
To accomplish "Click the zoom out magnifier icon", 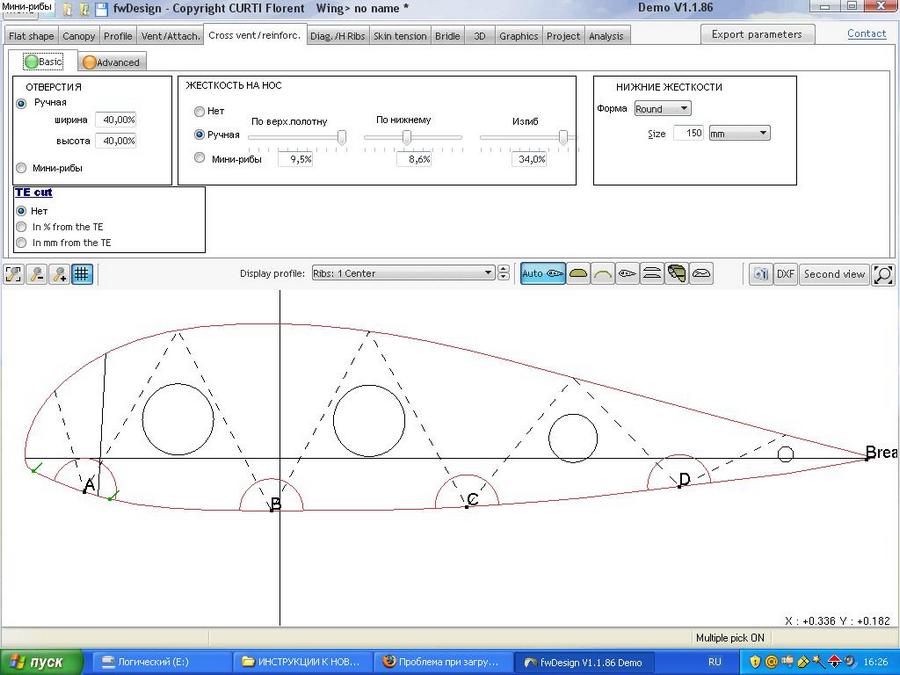I will point(37,274).
